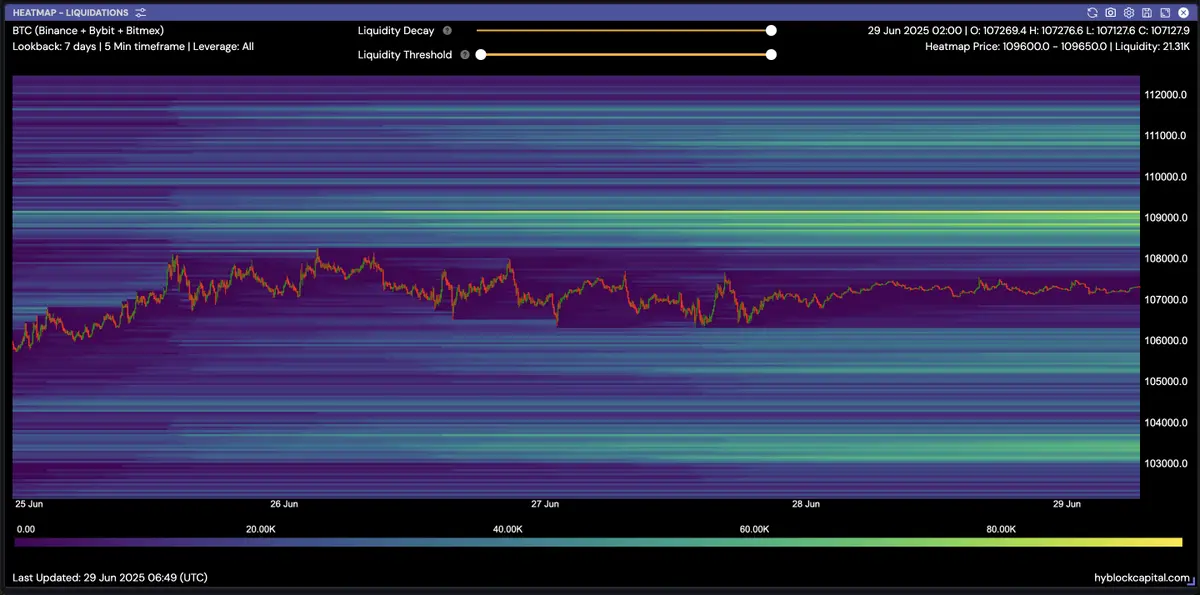This screenshot has height=595, width=1200.
Task: Click the 25 Jun date axis label
Action: point(27,505)
